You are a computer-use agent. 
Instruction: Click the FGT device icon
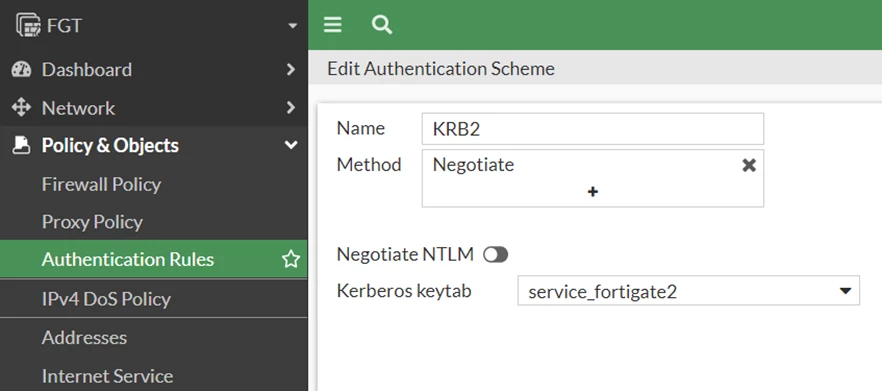(28, 25)
